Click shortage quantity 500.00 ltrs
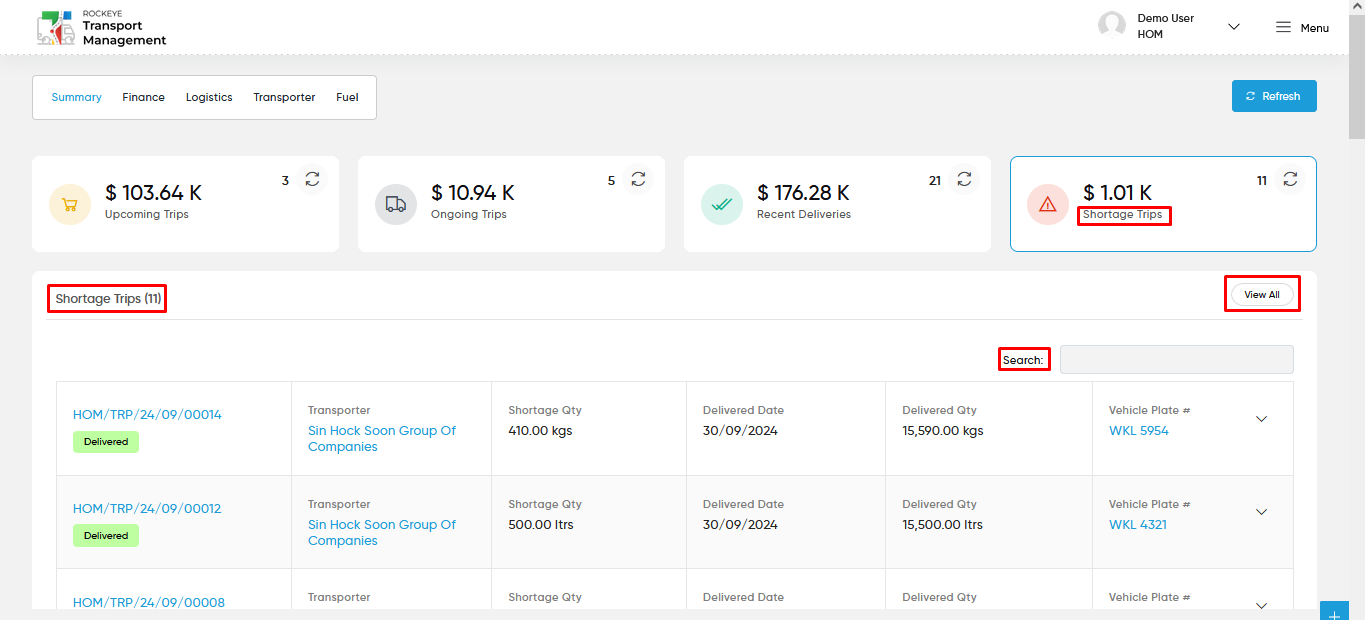 541,524
